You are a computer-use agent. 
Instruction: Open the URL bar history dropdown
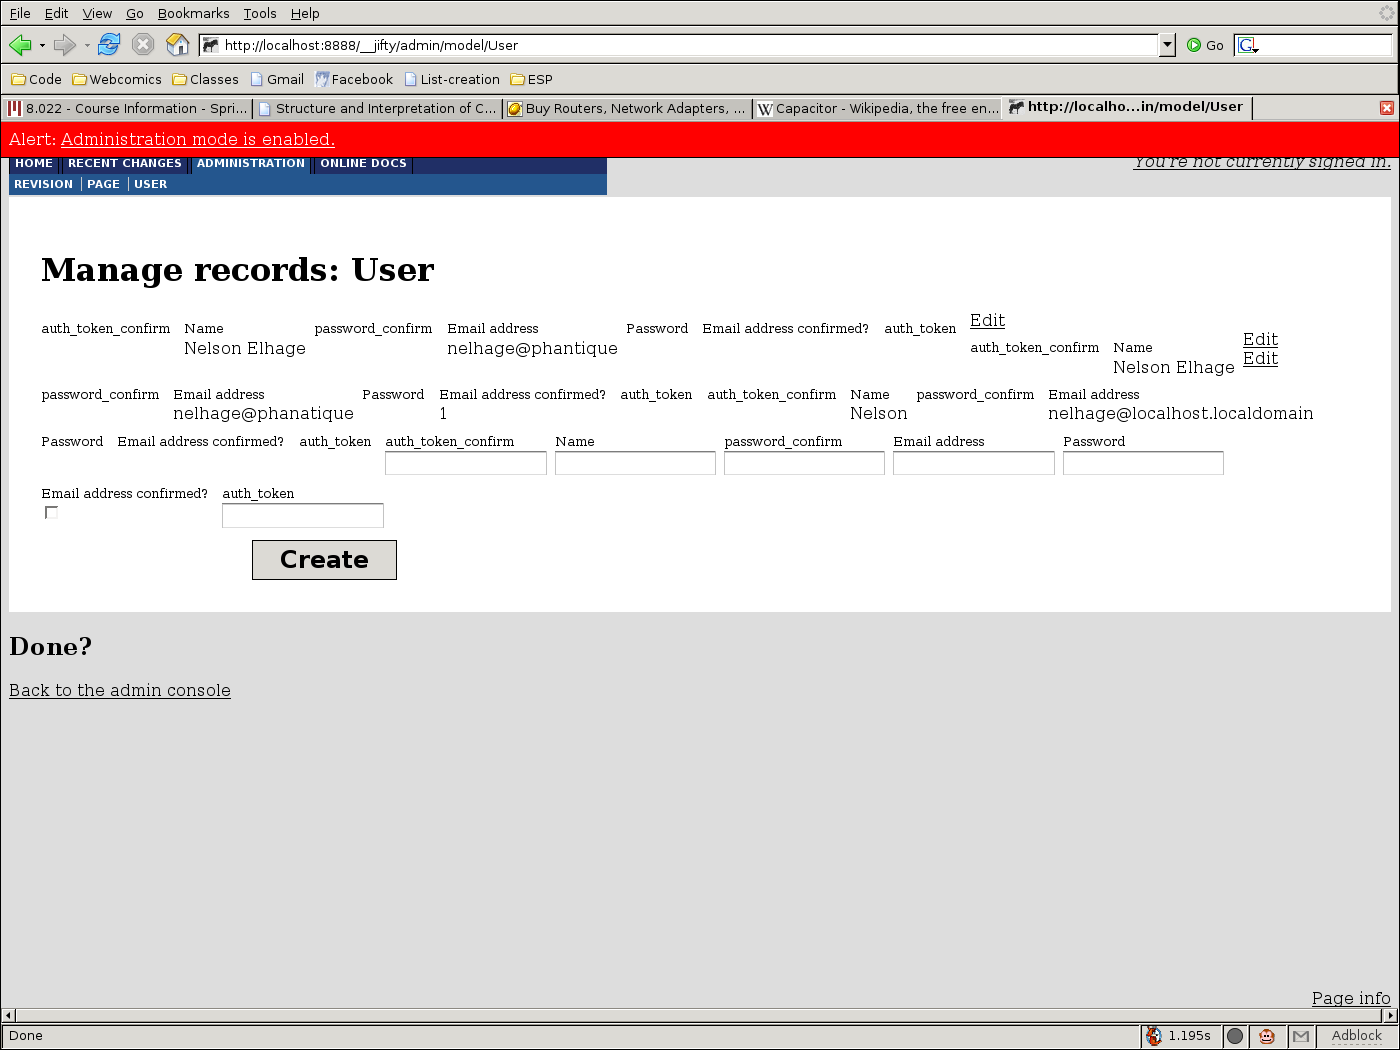point(1167,45)
